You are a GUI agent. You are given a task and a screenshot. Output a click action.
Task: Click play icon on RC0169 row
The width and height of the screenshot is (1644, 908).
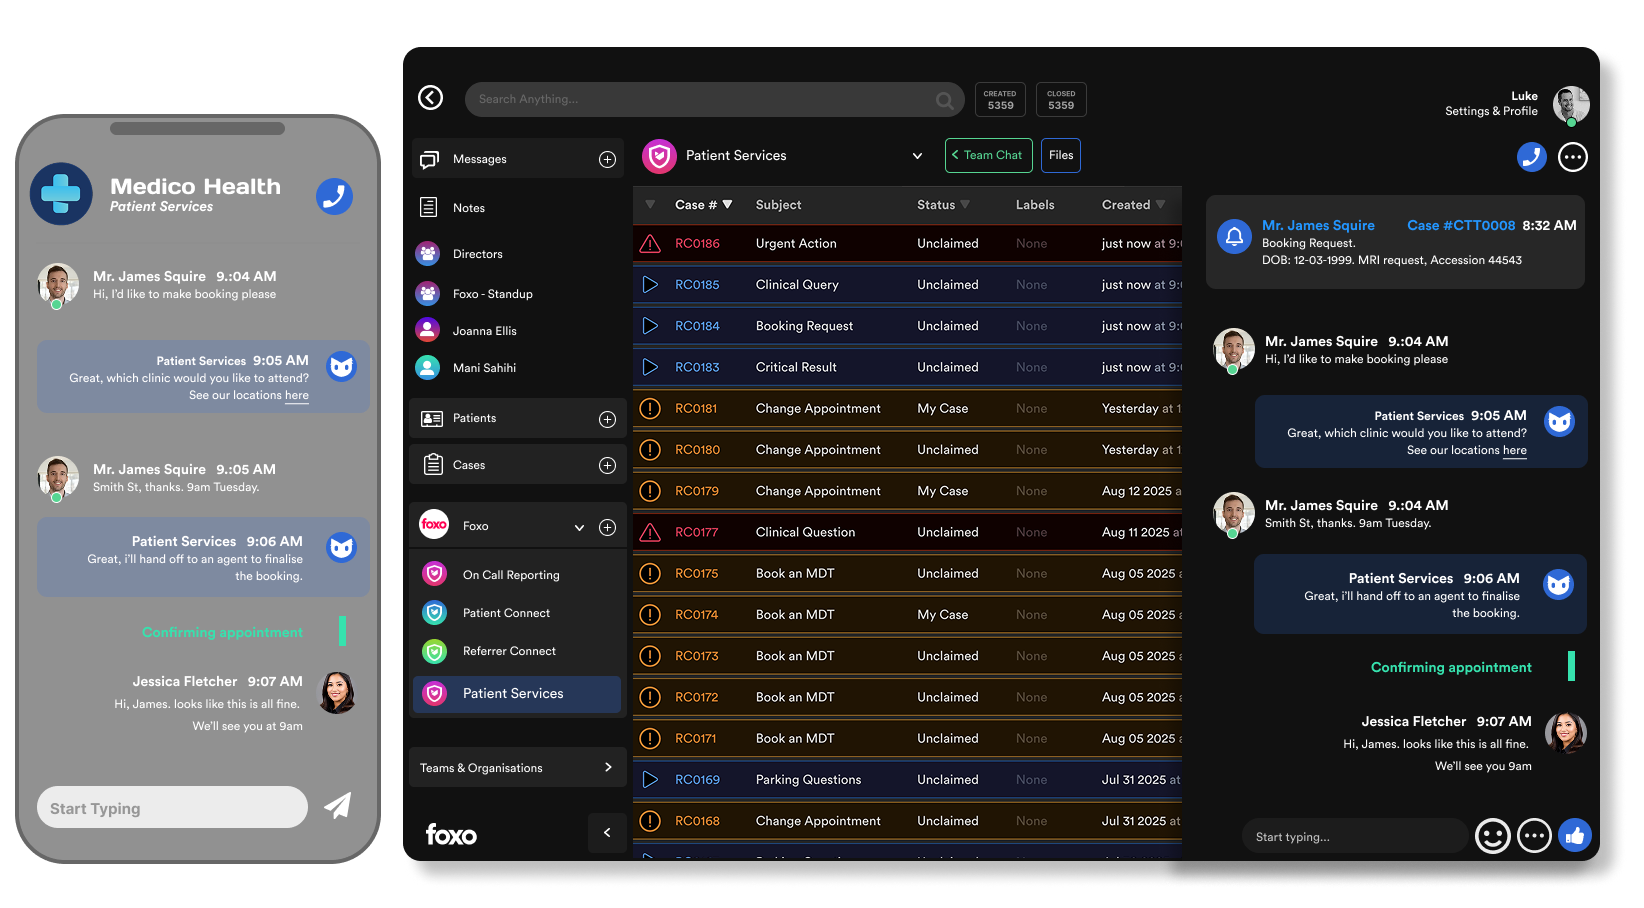pos(650,779)
